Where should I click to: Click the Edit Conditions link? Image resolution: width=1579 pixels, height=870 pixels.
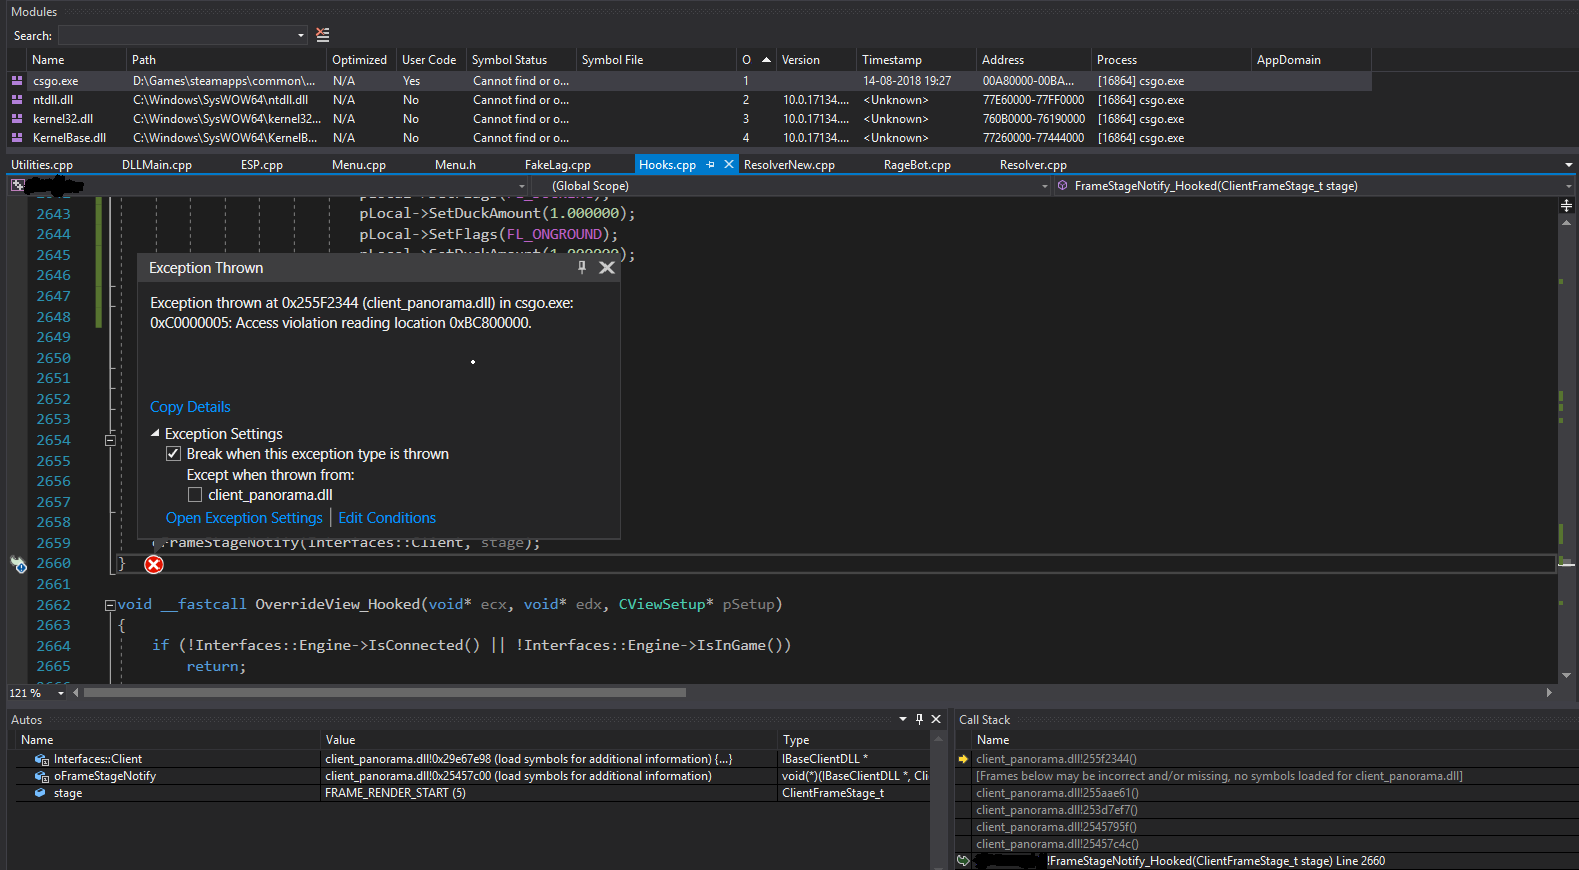[387, 518]
